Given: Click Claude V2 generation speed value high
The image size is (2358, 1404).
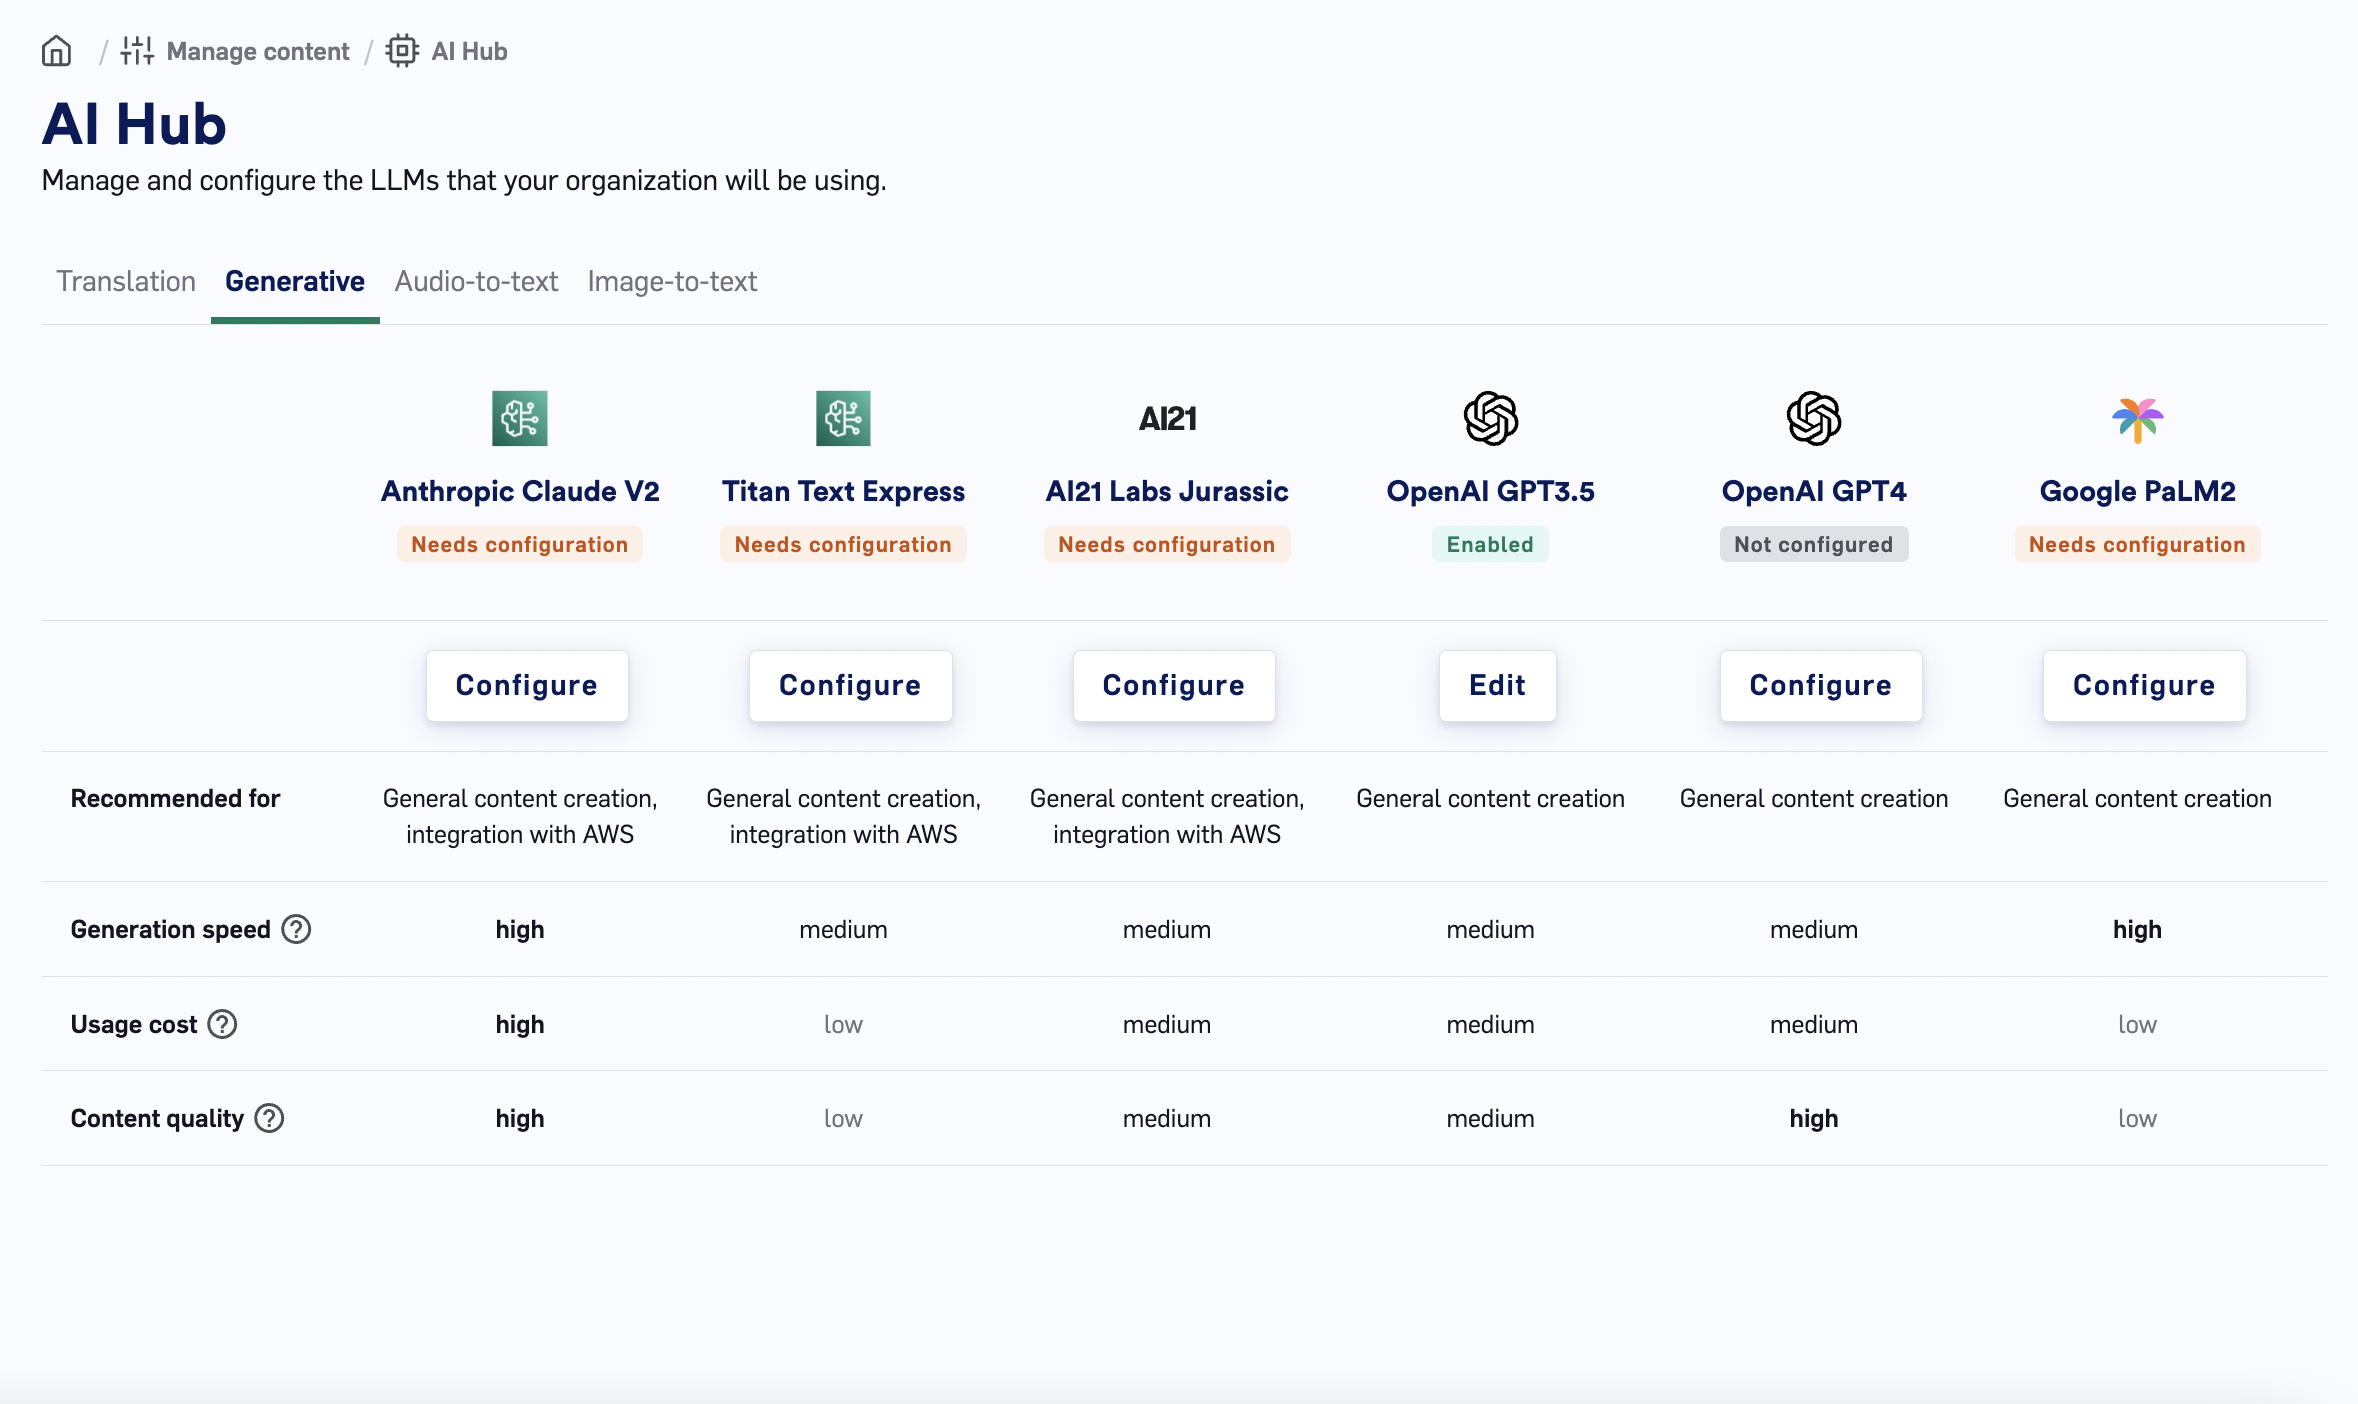Looking at the screenshot, I should click(x=520, y=929).
